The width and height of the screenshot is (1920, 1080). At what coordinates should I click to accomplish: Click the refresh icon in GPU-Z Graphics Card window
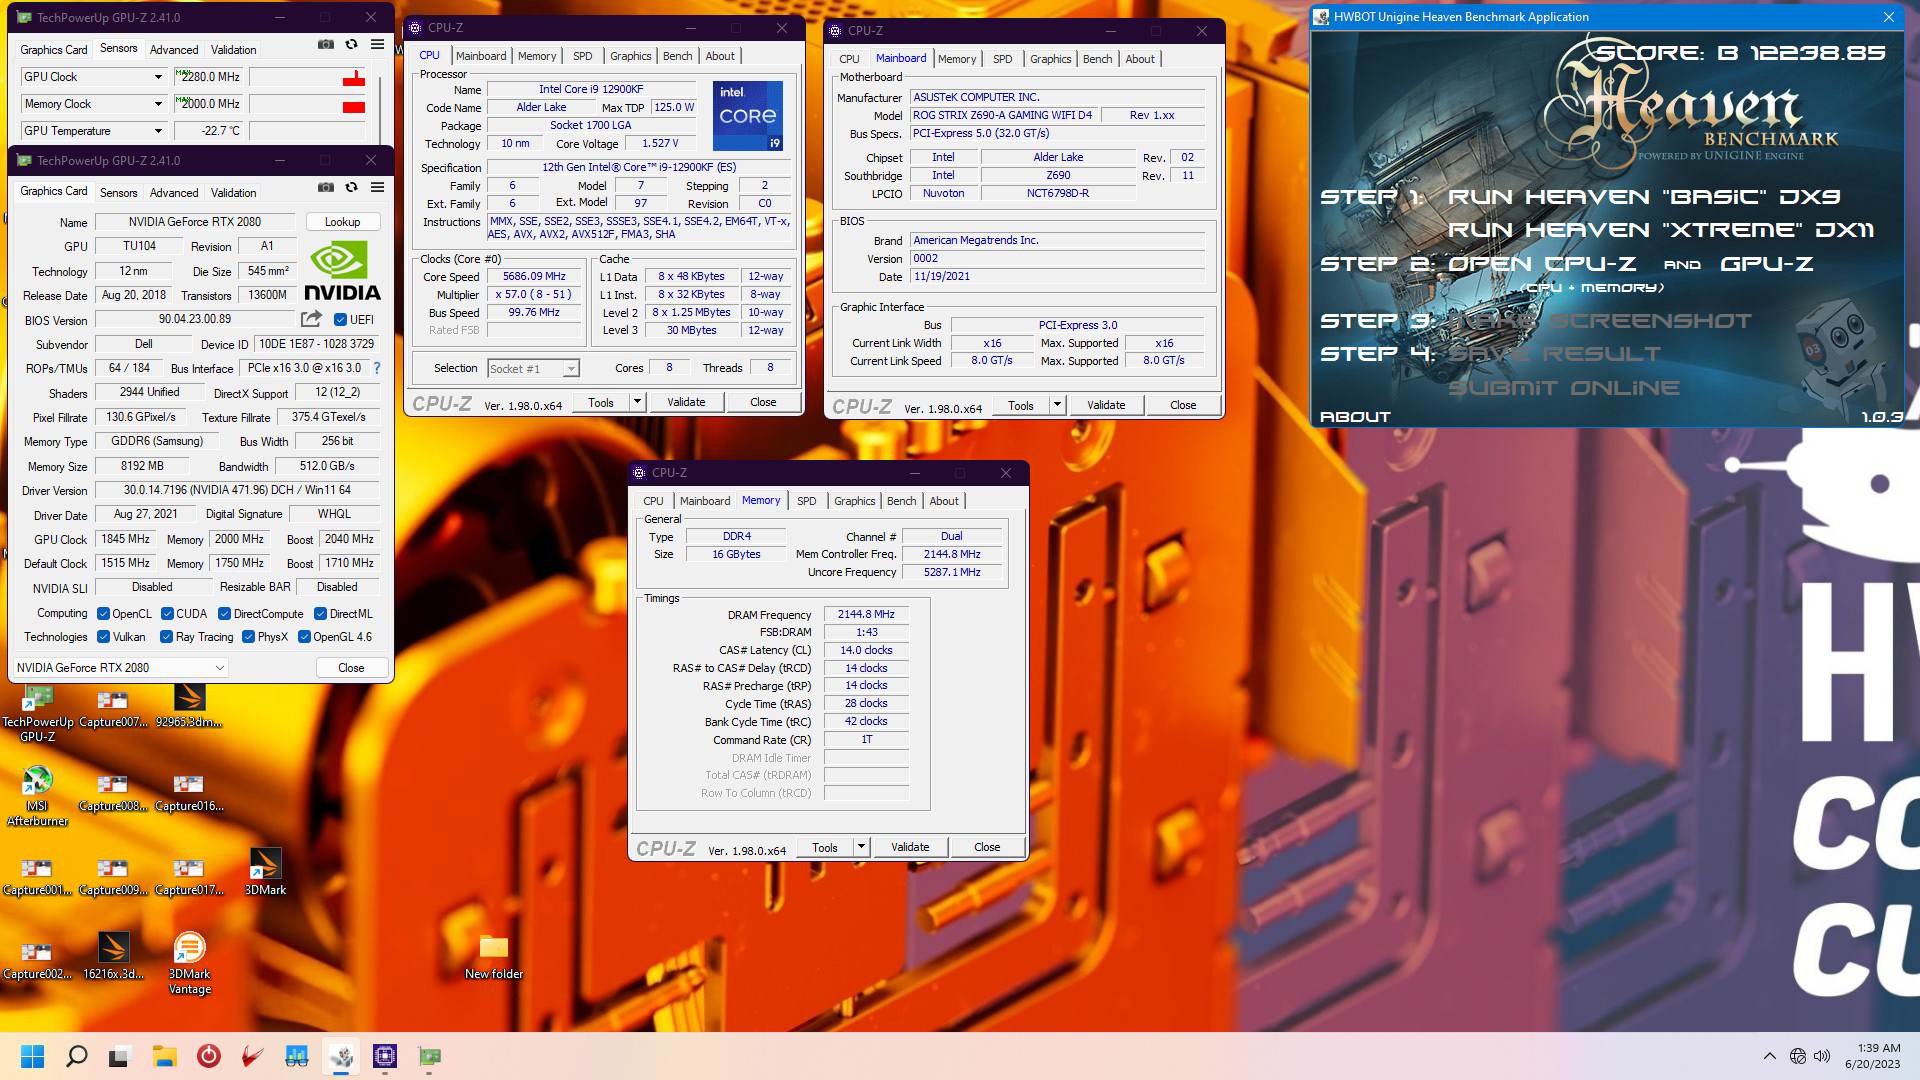pyautogui.click(x=351, y=187)
